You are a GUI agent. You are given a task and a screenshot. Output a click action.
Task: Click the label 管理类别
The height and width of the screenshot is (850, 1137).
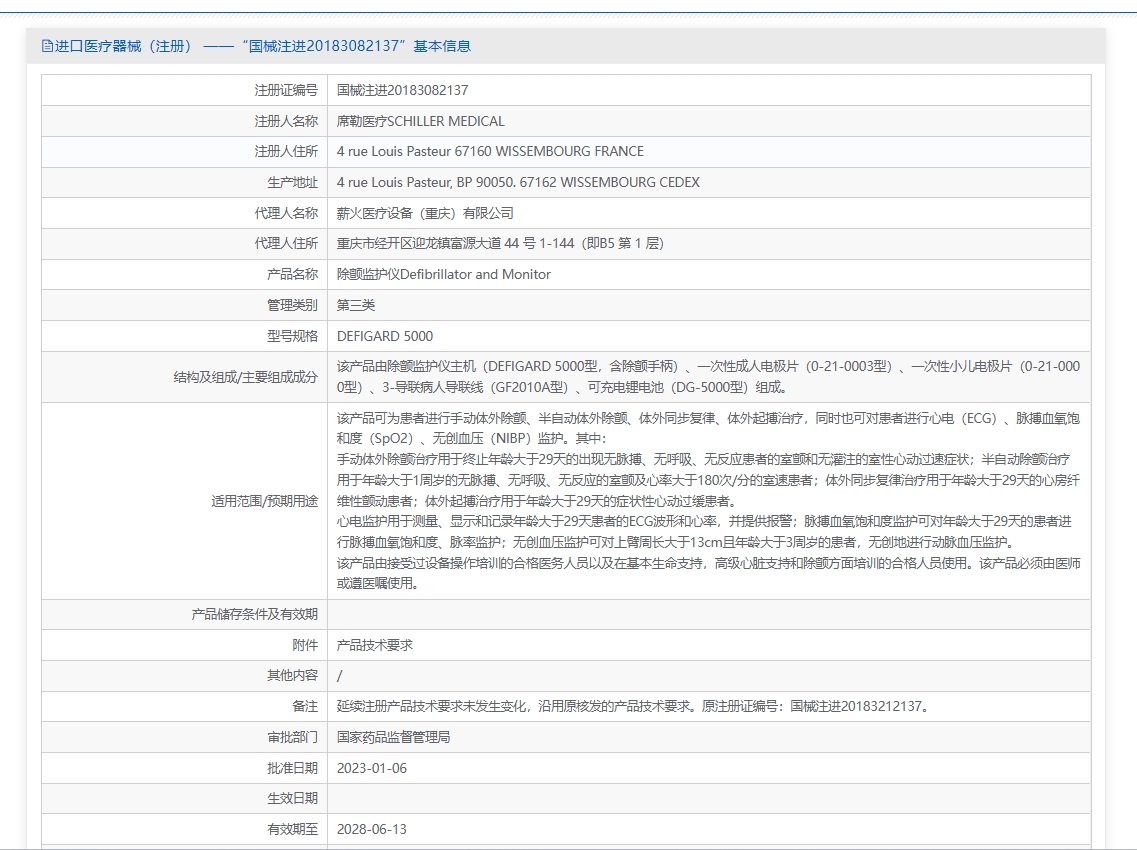292,305
